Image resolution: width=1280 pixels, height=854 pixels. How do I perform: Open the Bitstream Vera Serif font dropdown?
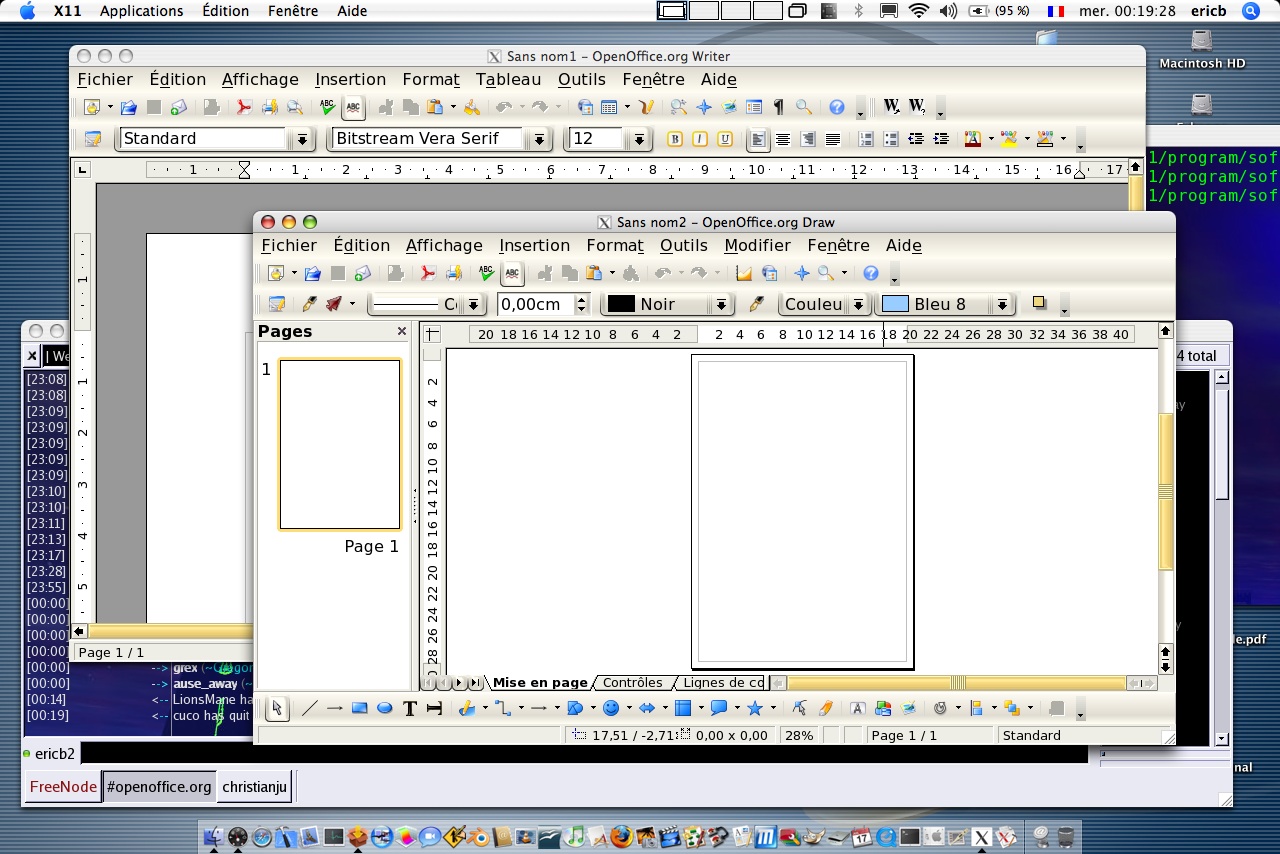click(540, 139)
